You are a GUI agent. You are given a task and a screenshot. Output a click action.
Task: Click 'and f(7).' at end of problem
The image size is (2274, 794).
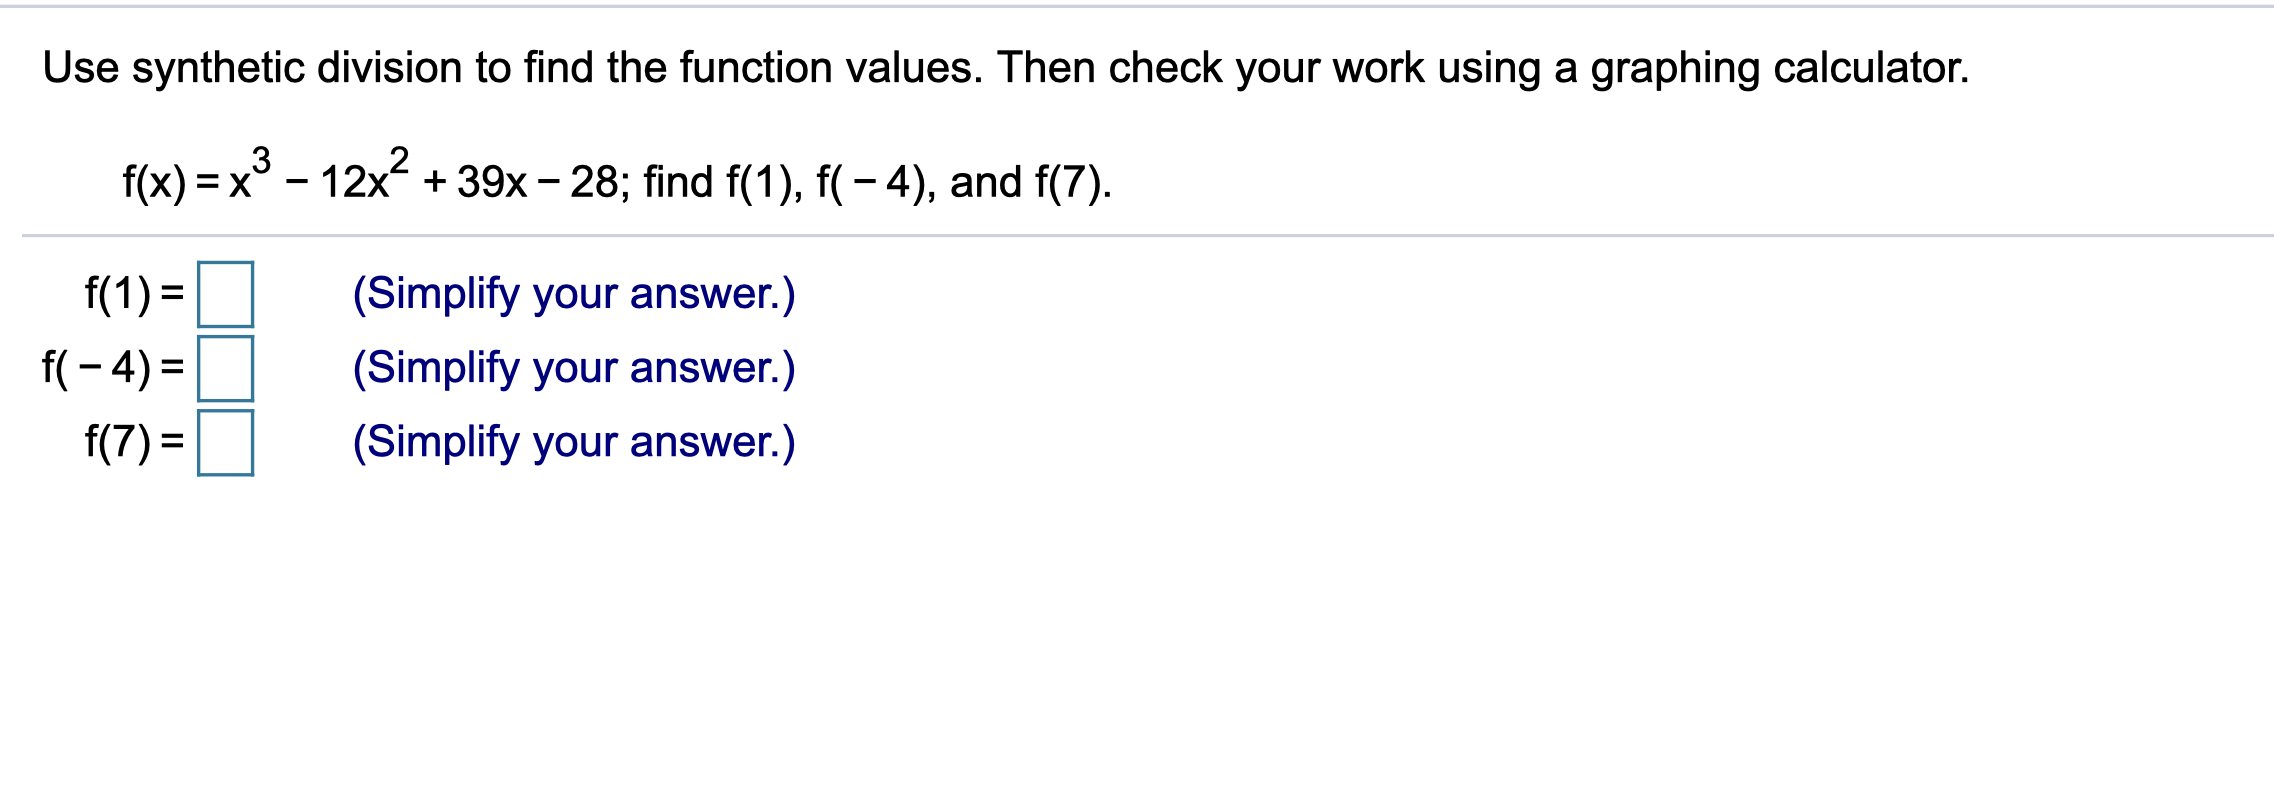1031,183
